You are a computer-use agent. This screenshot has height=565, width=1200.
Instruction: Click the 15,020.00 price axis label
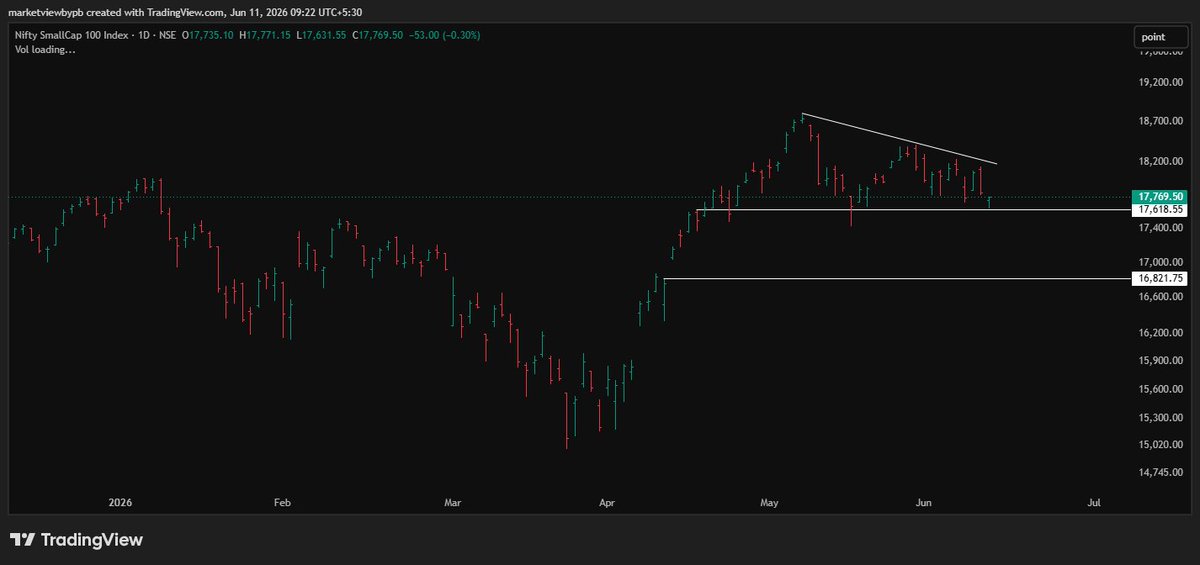[1160, 444]
